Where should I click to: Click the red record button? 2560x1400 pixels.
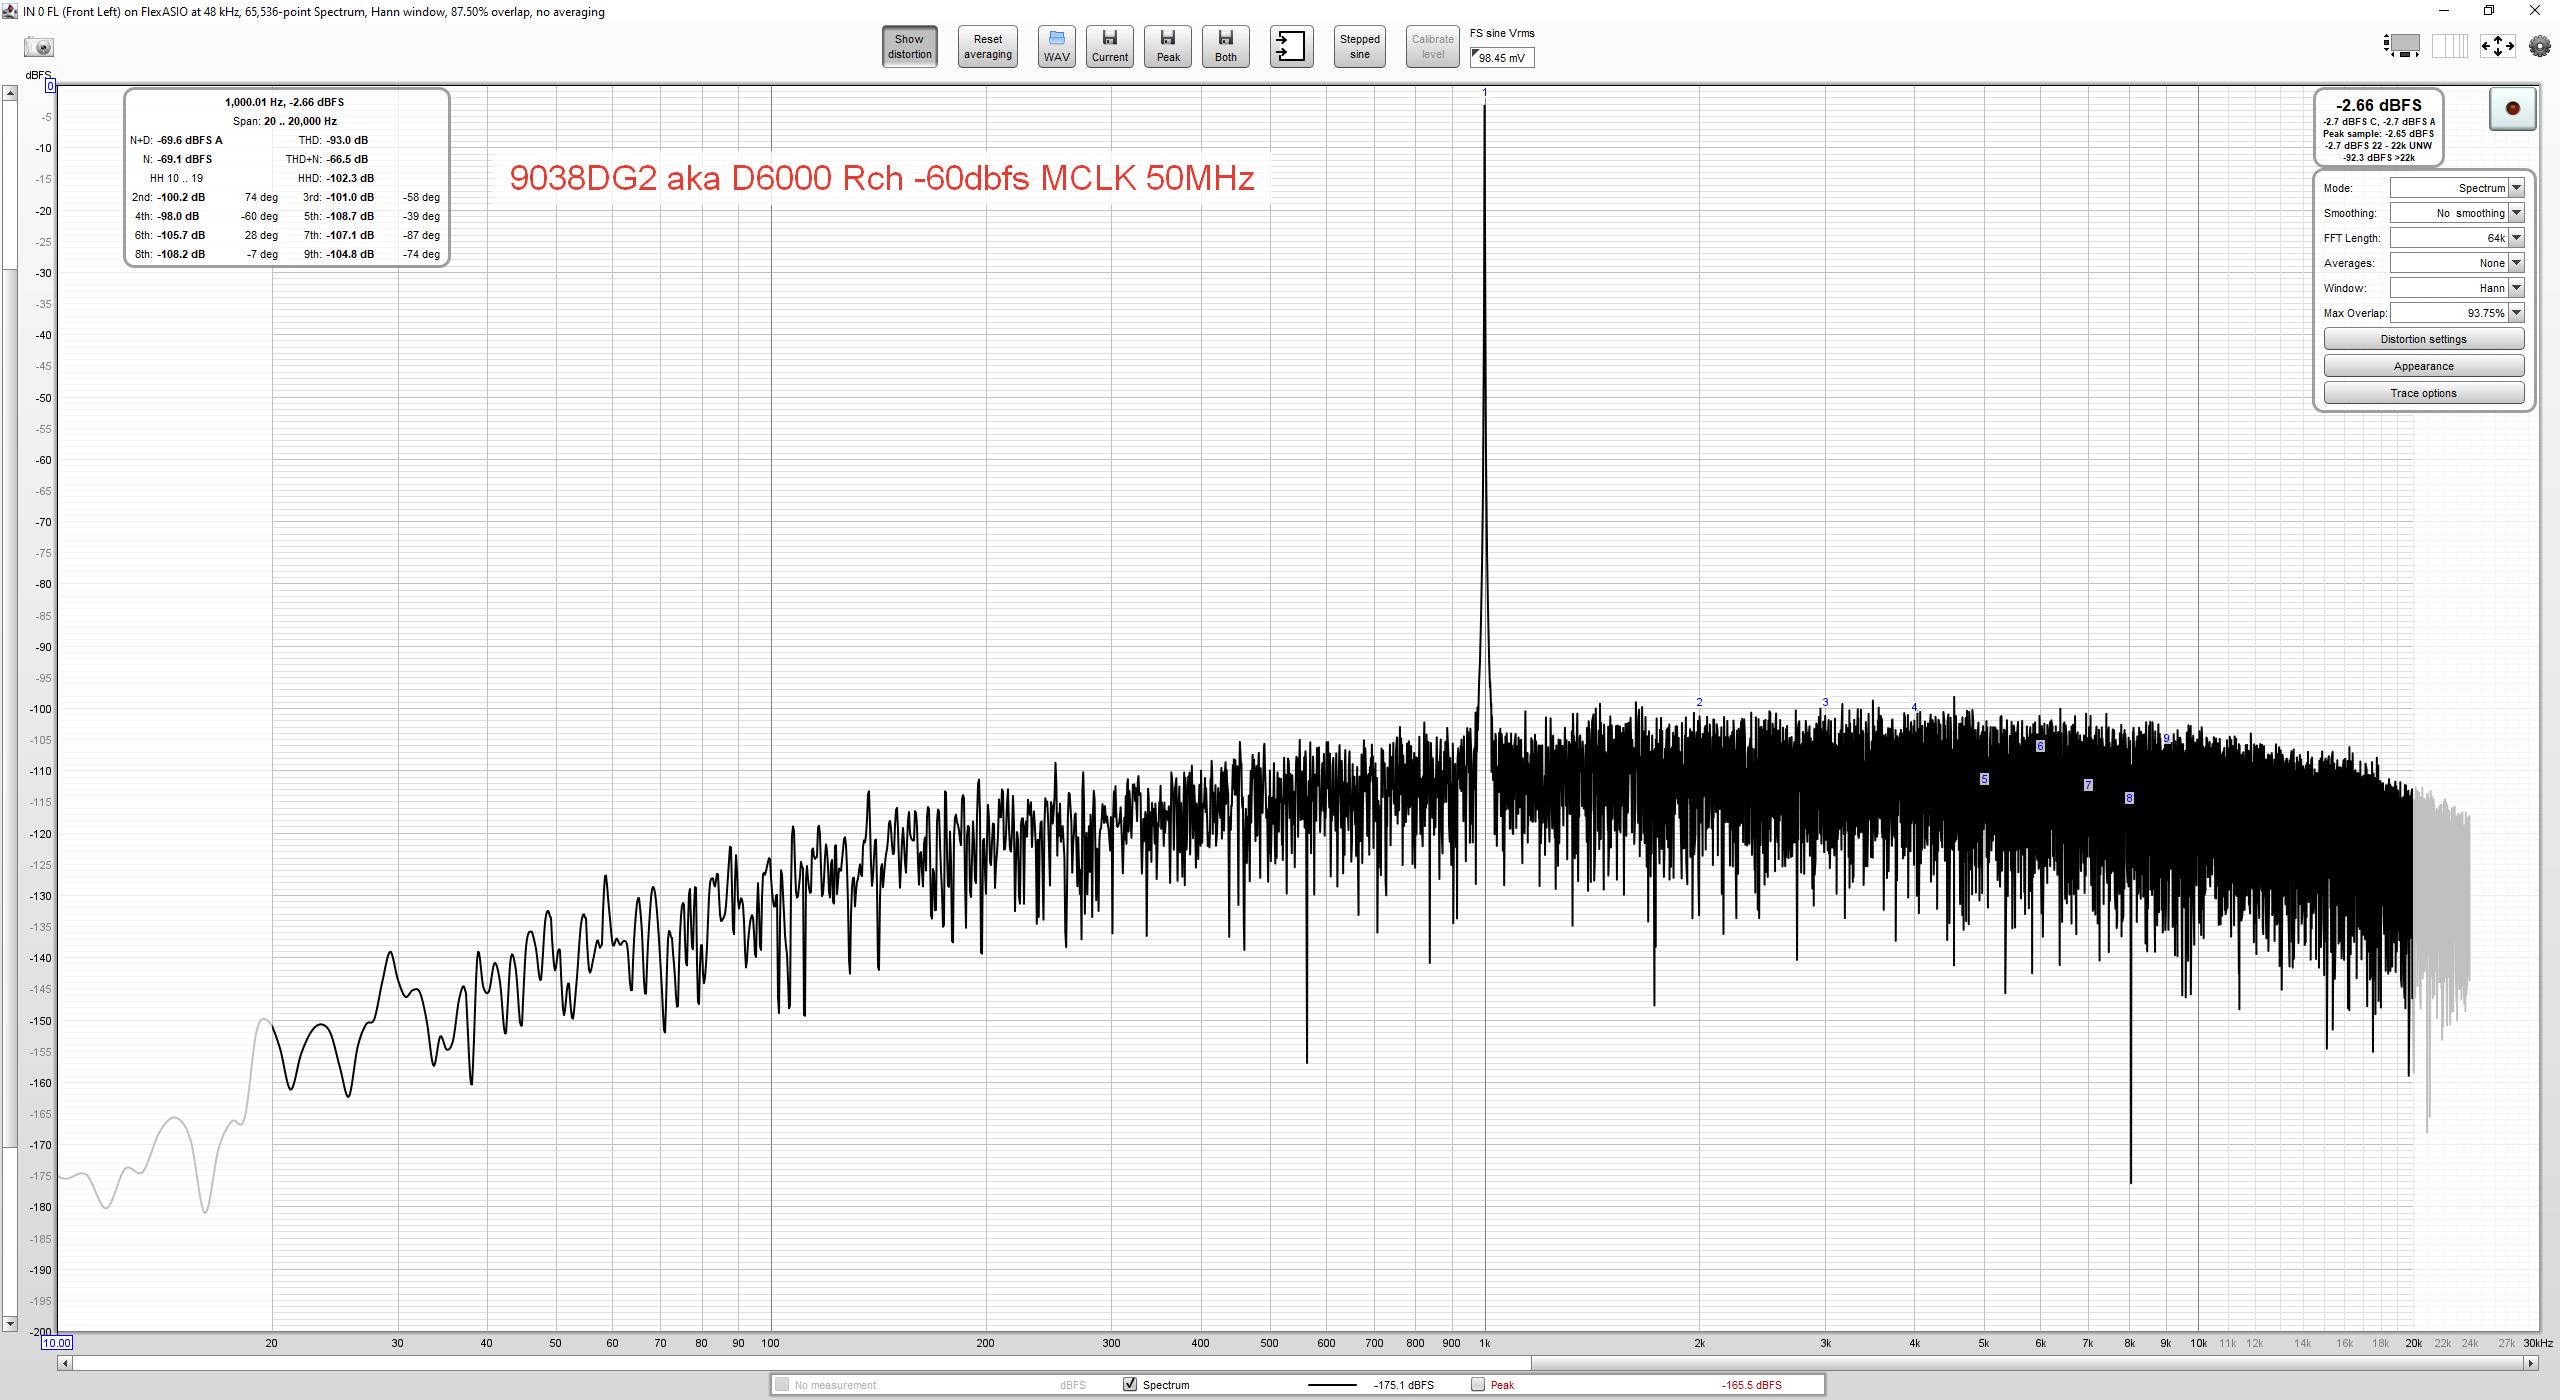click(2511, 109)
